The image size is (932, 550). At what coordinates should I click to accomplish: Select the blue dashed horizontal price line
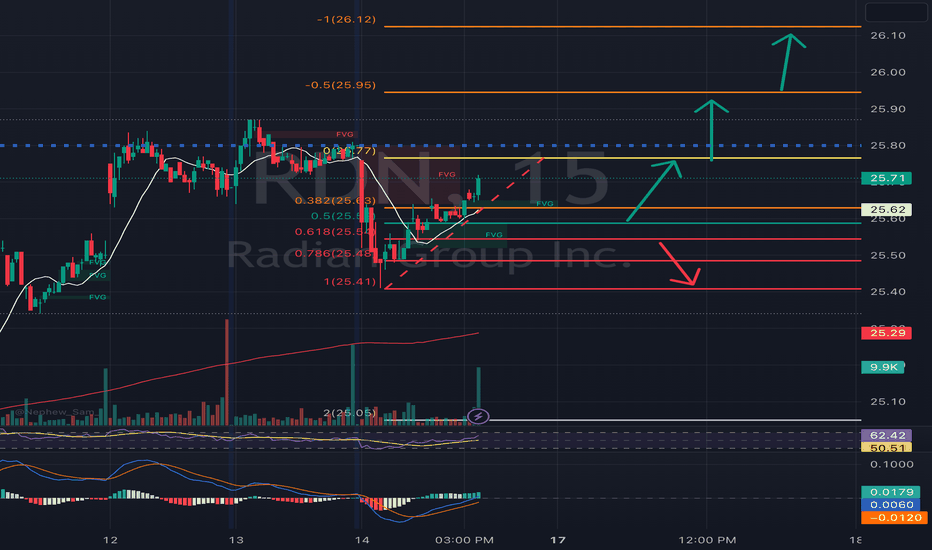coord(430,145)
